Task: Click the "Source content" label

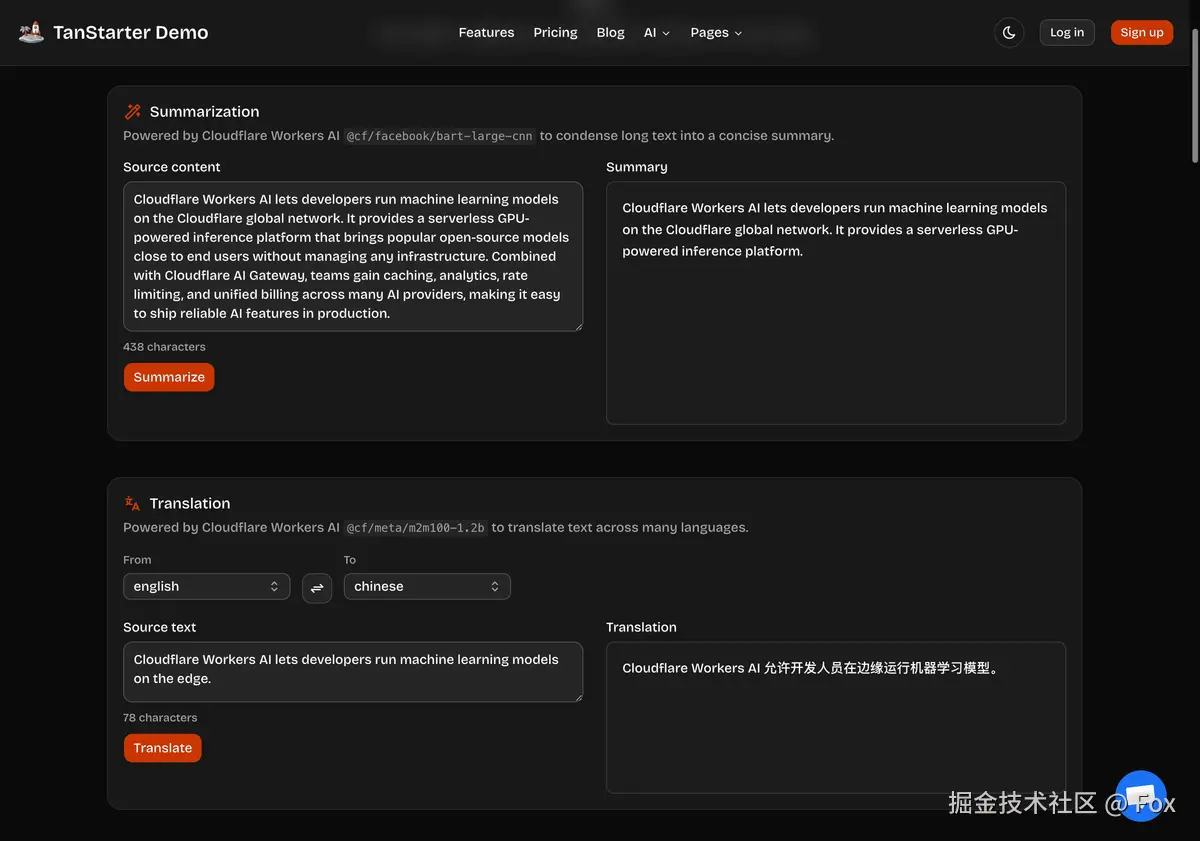Action: (x=172, y=167)
